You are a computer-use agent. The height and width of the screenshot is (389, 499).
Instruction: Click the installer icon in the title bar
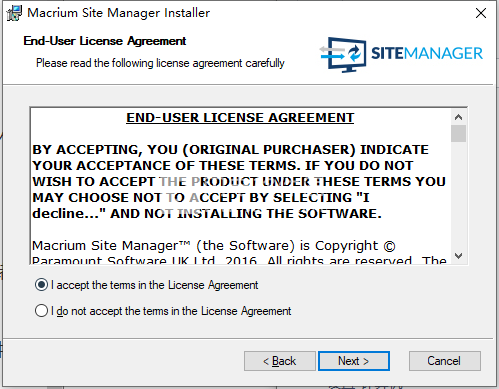point(14,13)
